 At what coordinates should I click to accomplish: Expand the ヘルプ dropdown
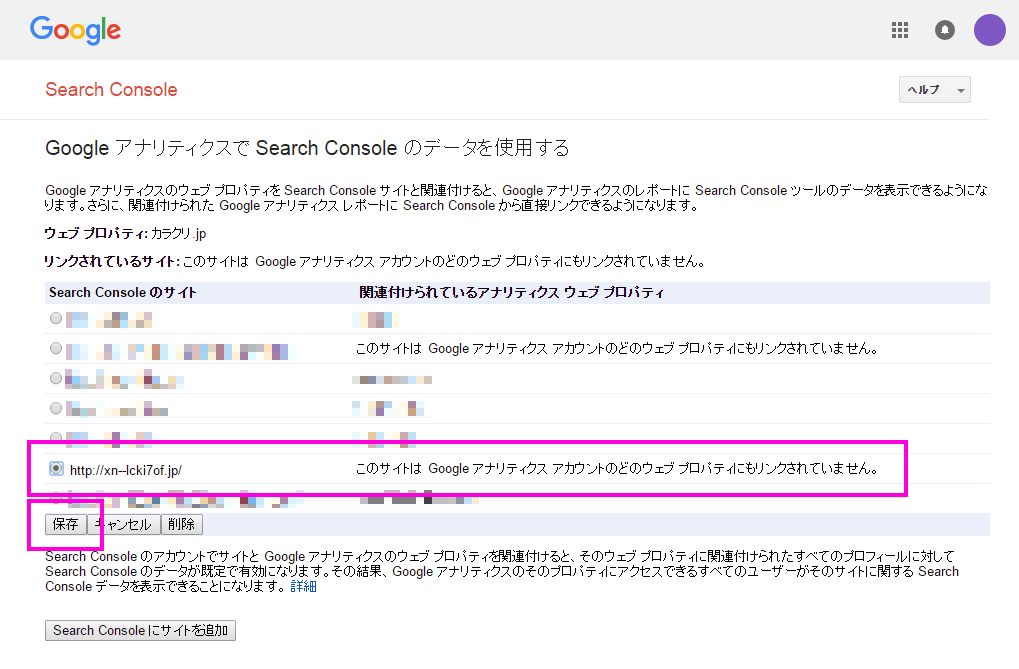935,90
